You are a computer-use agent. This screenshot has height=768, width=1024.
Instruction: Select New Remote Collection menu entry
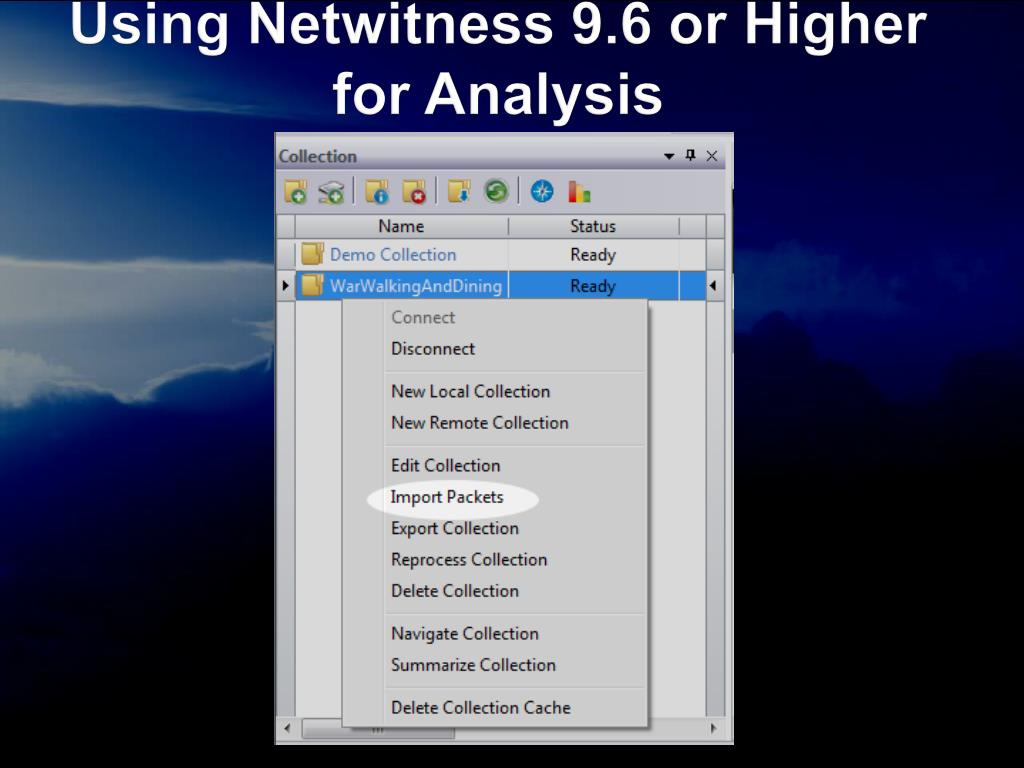pos(480,423)
